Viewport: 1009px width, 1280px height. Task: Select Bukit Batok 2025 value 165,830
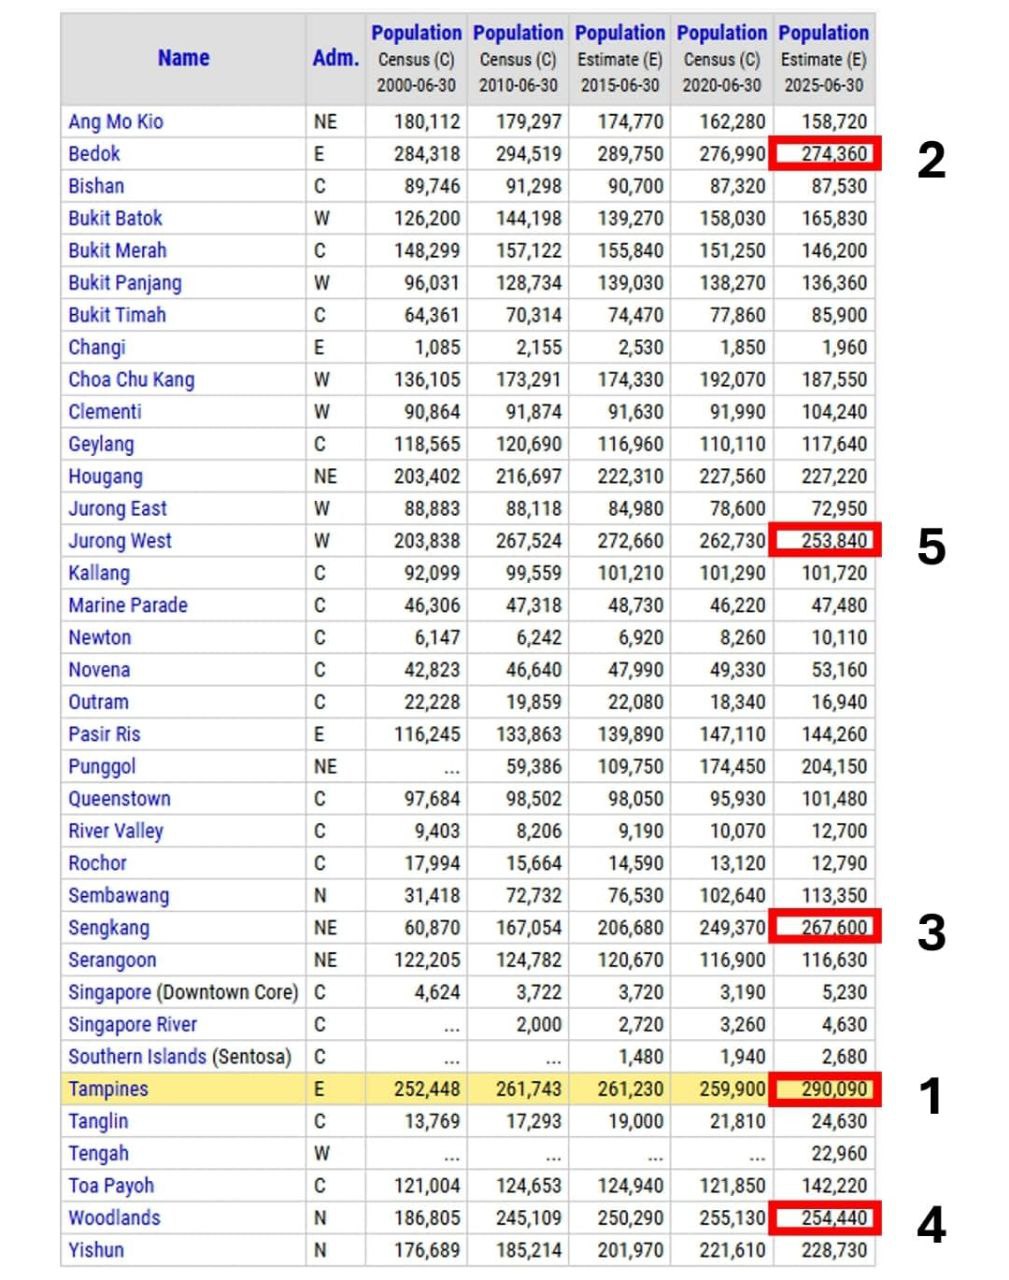[834, 218]
